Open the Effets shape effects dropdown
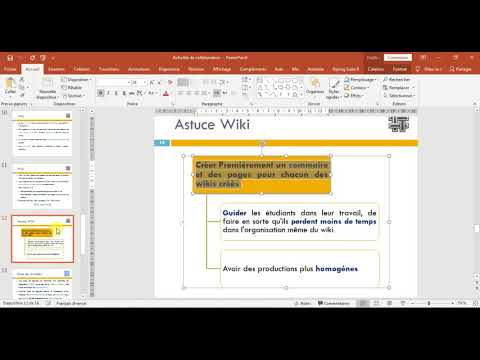Screen dimensions: 480x360 [x=354, y=96]
